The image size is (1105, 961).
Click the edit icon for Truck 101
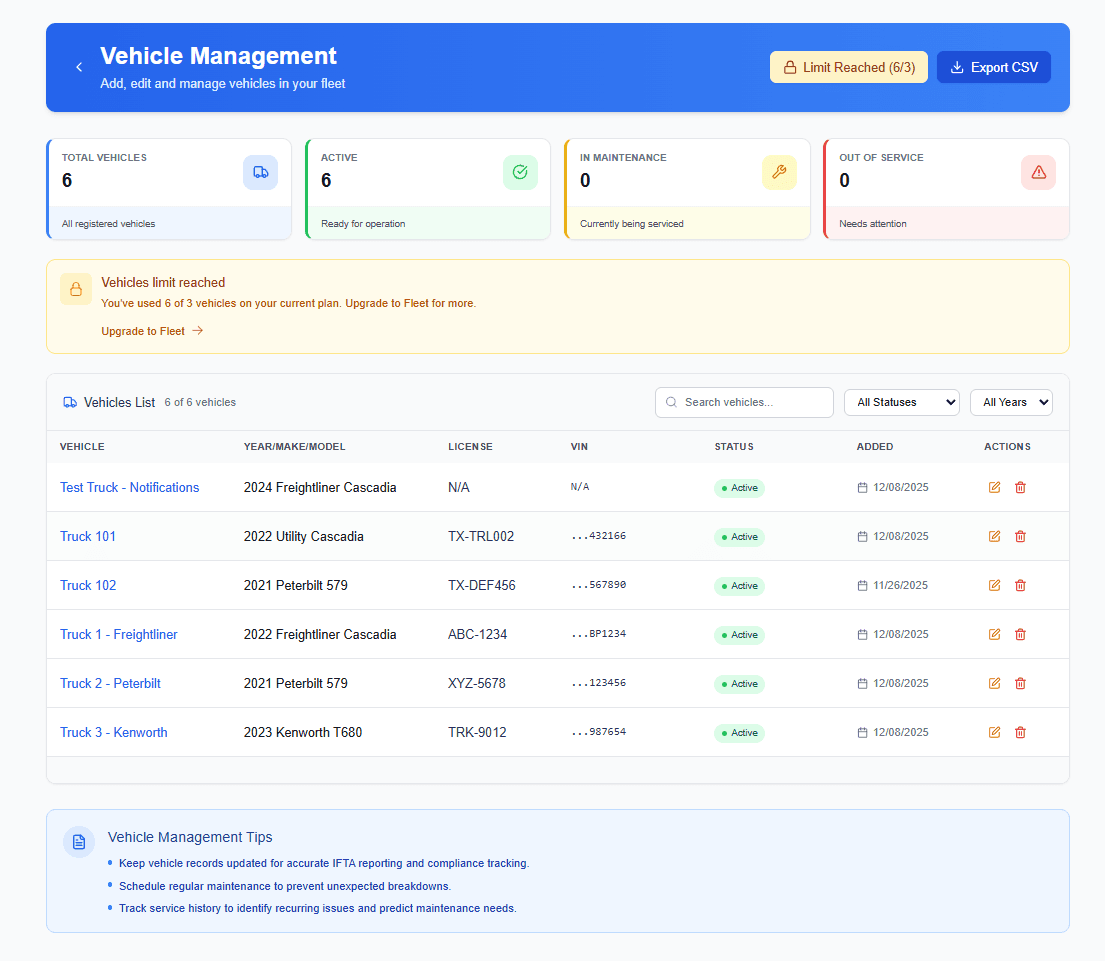(994, 536)
